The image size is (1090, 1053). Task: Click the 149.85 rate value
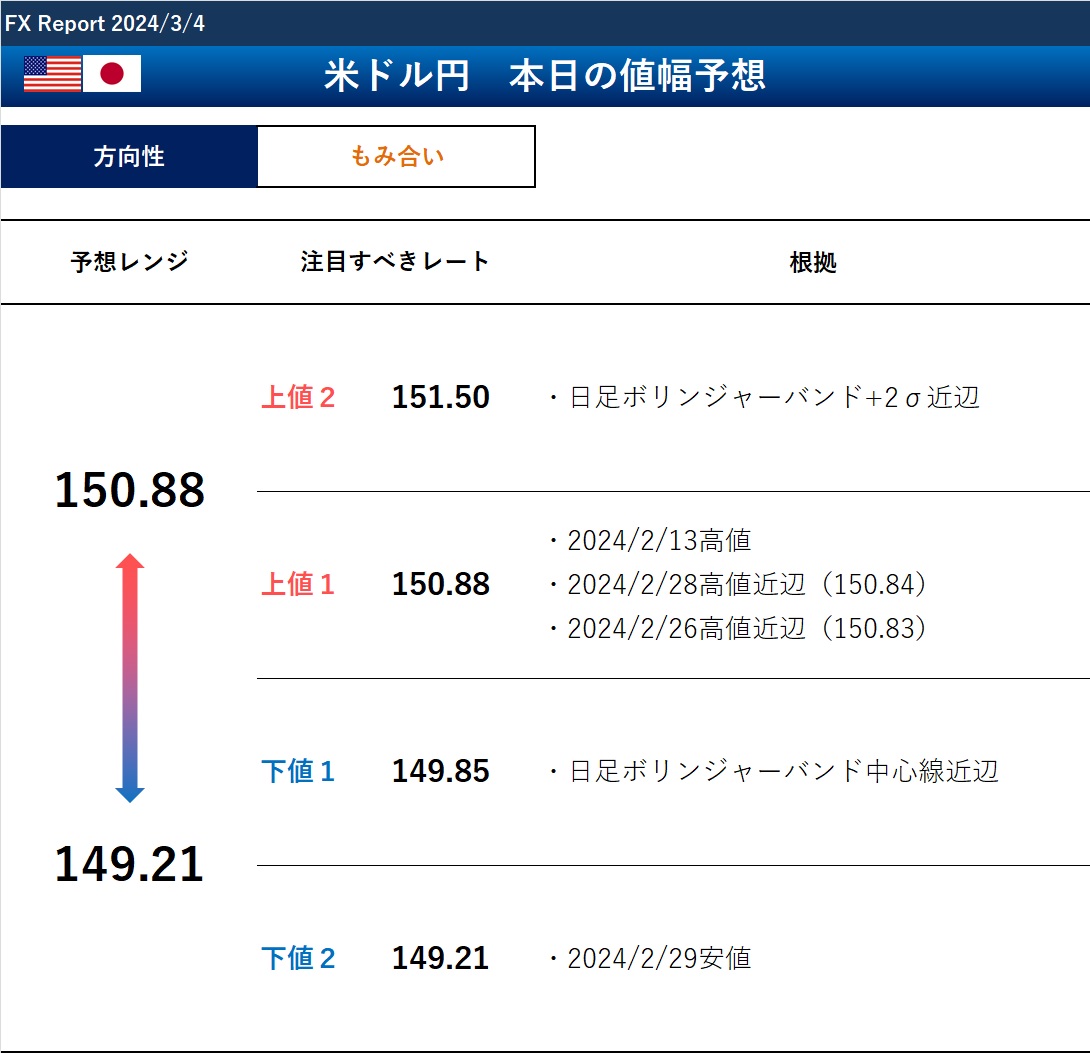[x=440, y=772]
